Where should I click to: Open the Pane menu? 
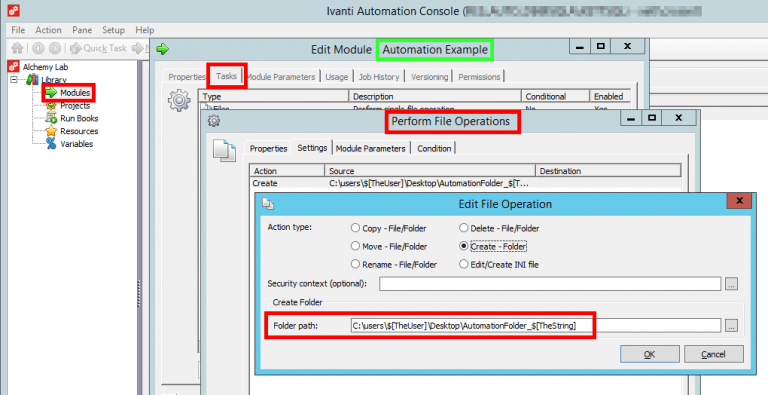(x=82, y=30)
